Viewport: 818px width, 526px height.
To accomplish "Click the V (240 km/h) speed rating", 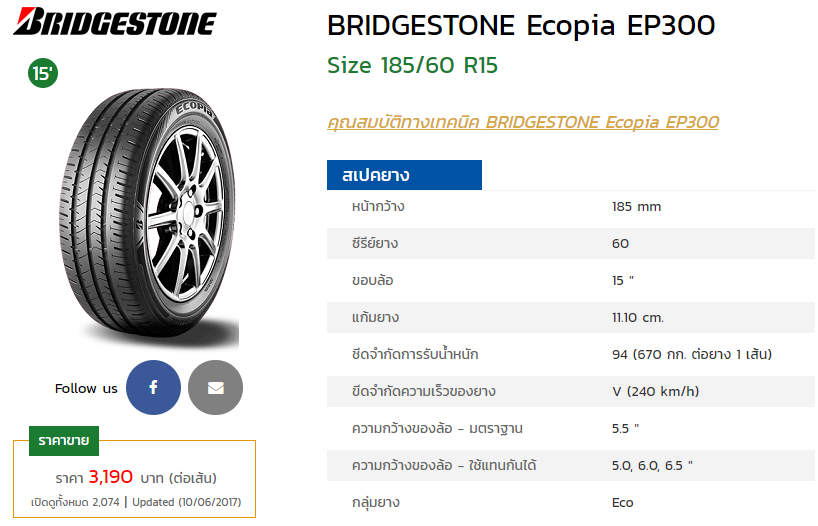I will pos(655,392).
